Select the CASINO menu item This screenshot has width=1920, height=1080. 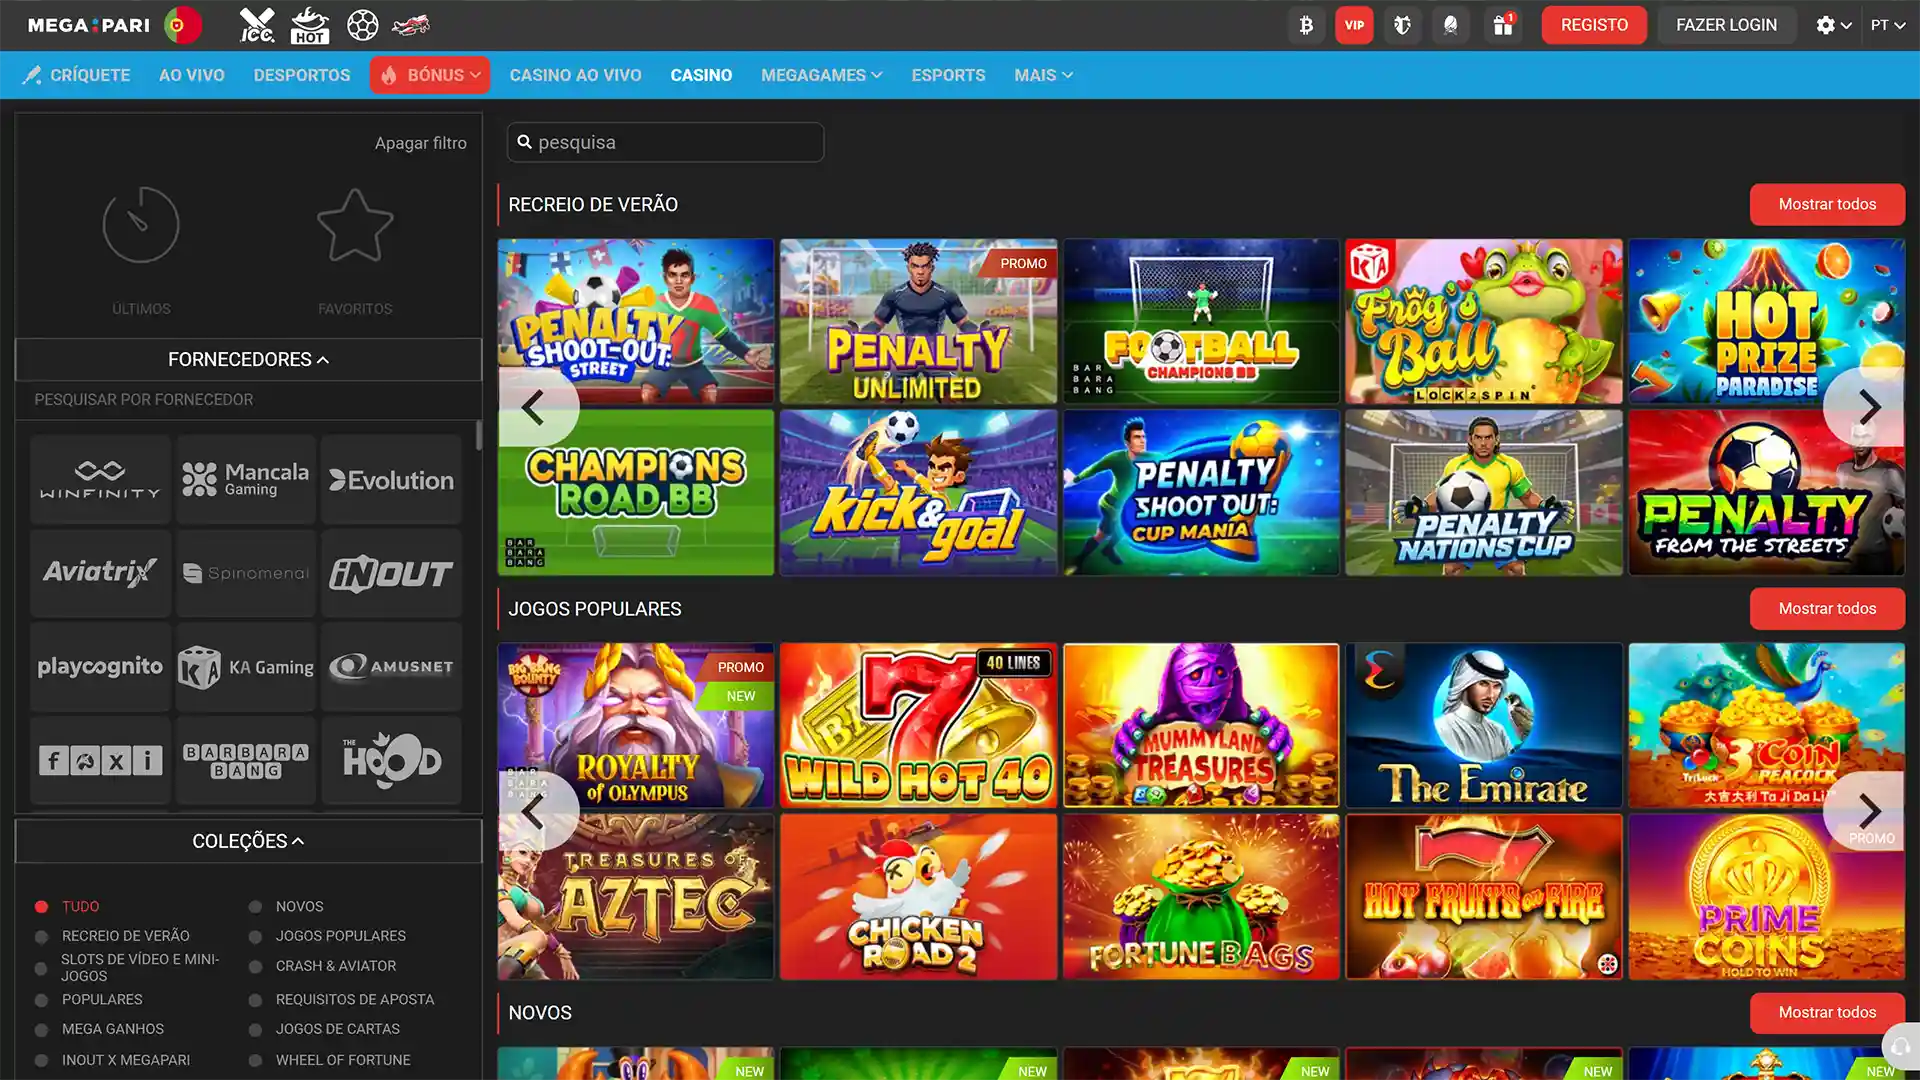coord(701,75)
